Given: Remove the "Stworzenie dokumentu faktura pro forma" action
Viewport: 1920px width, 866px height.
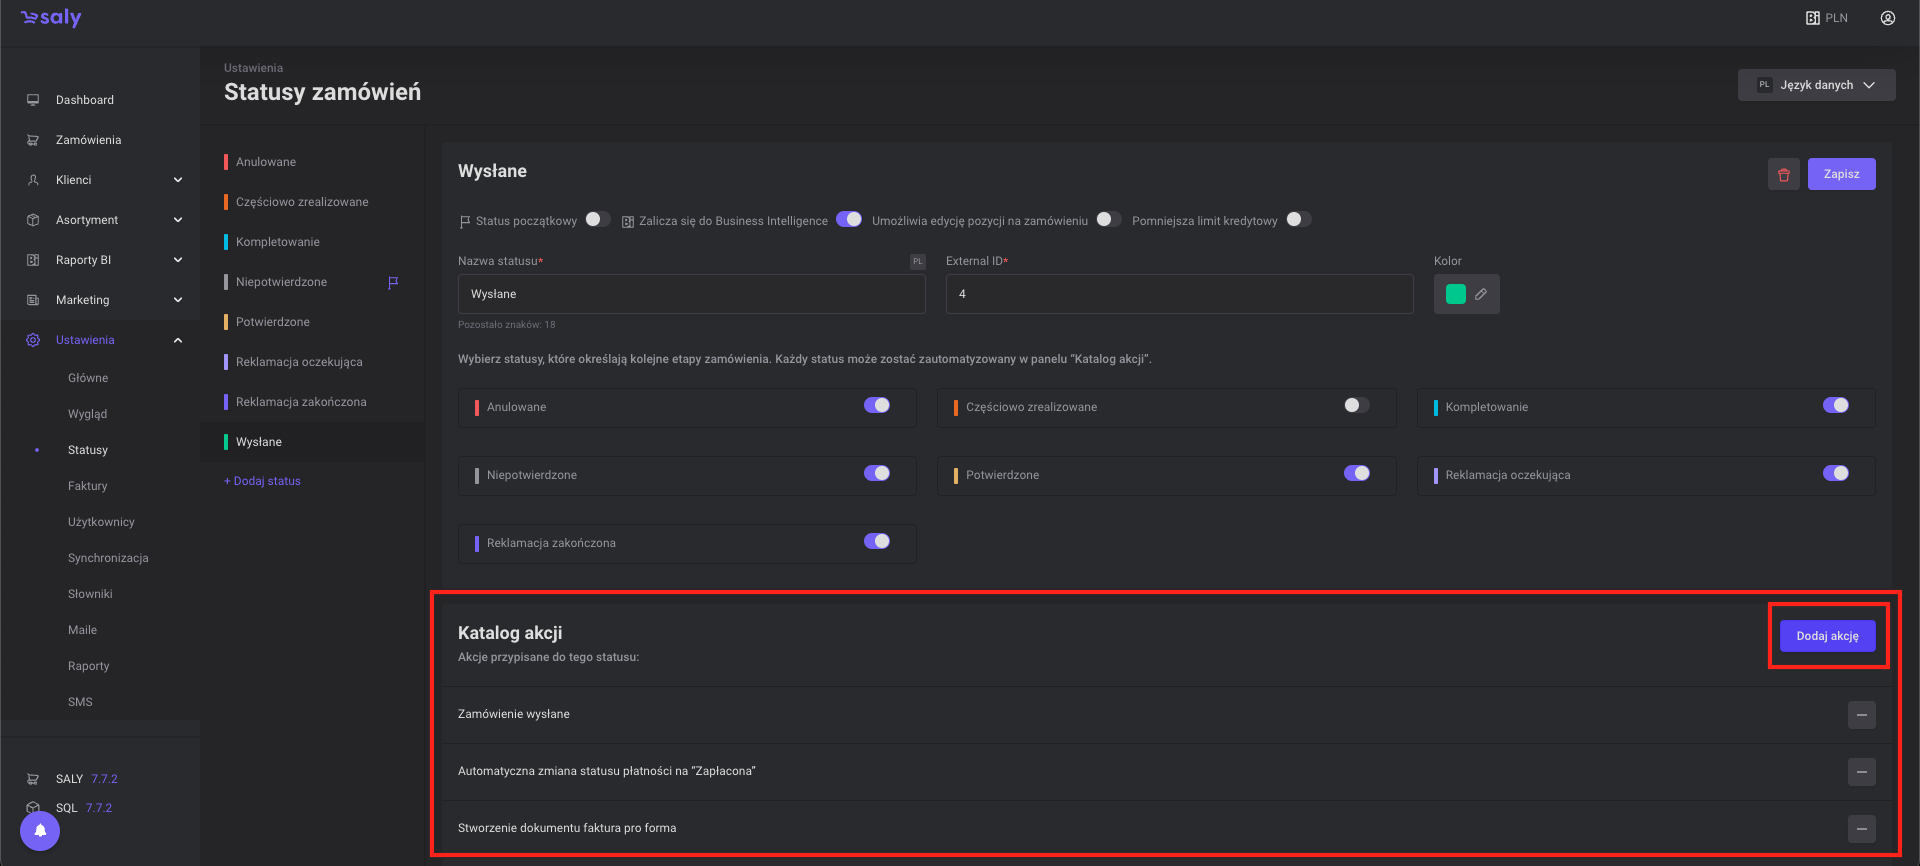Looking at the screenshot, I should point(1861,829).
